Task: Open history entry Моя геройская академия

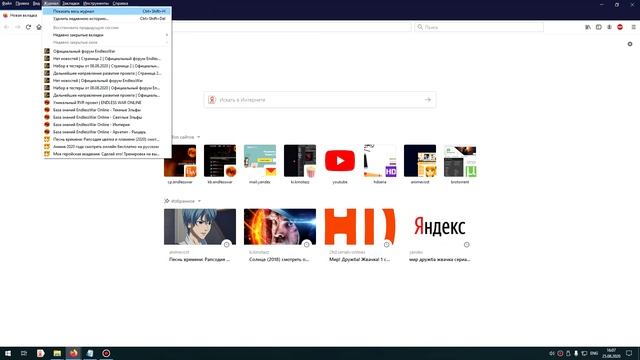Action: point(107,154)
